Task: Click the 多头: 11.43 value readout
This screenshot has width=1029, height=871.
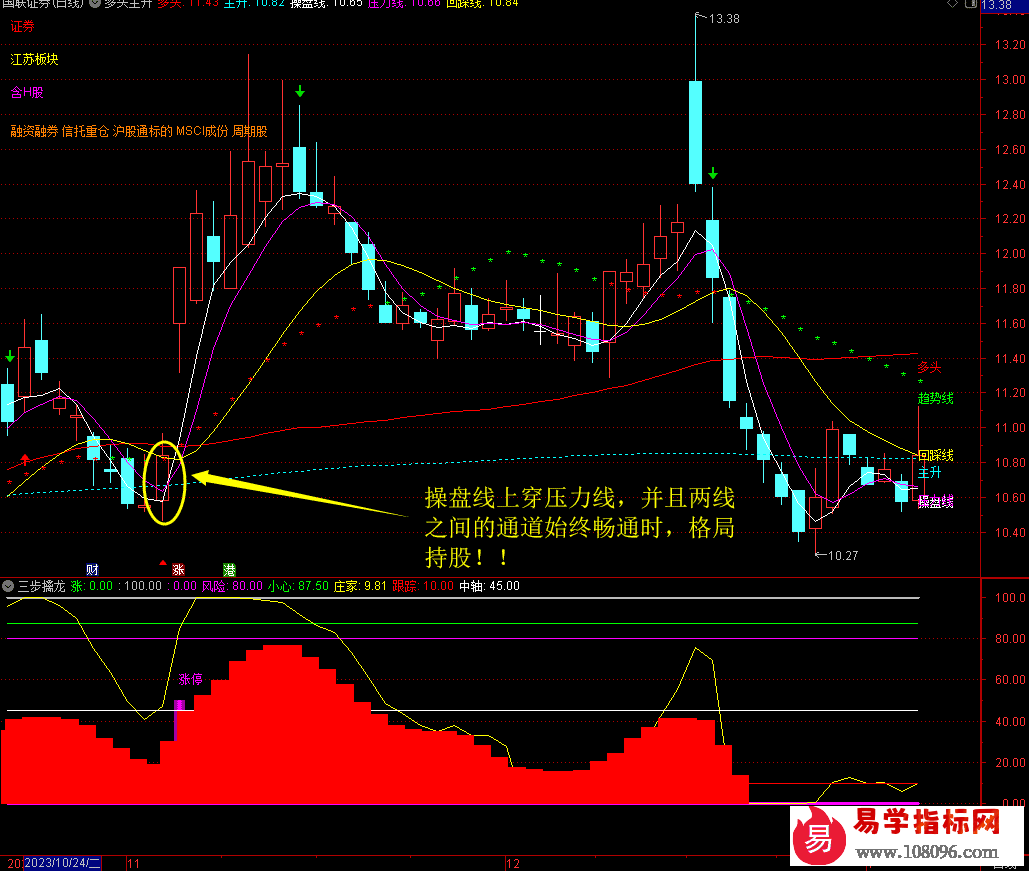Action: (x=188, y=3)
